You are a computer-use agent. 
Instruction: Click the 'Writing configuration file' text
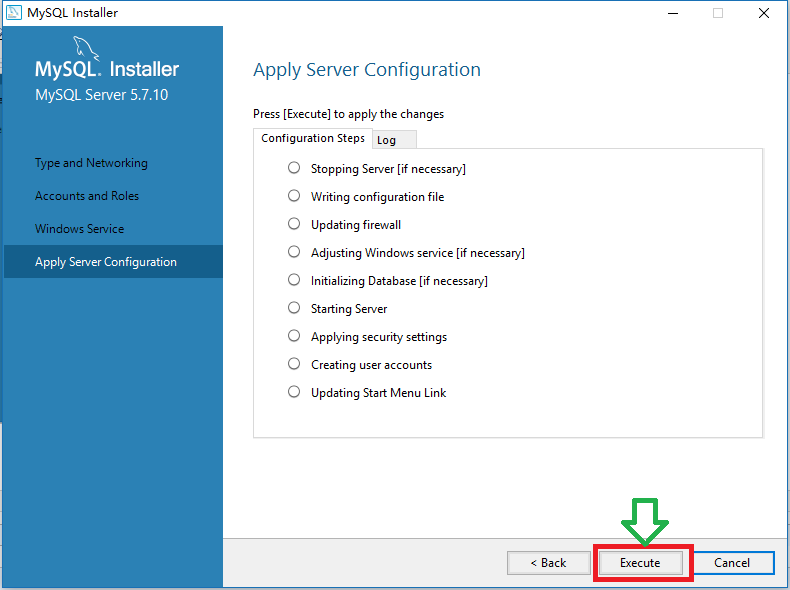377,196
